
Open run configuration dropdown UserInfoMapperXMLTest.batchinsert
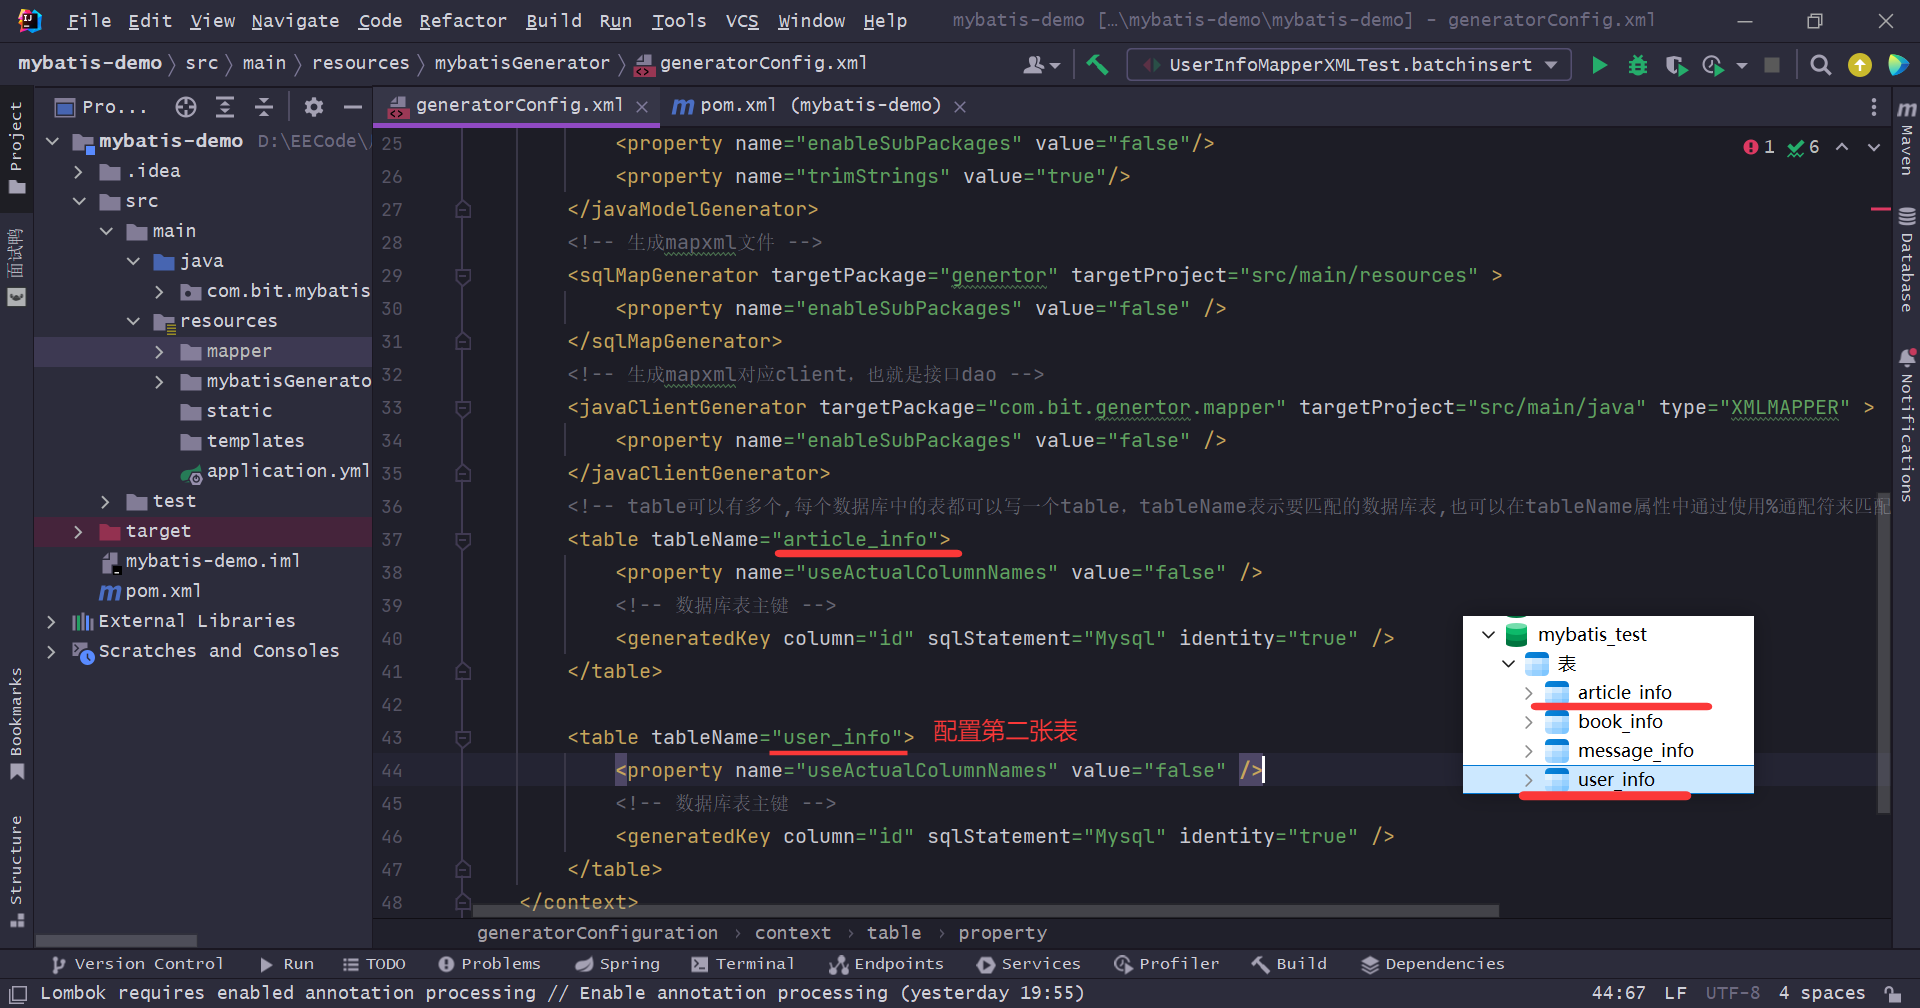1349,65
